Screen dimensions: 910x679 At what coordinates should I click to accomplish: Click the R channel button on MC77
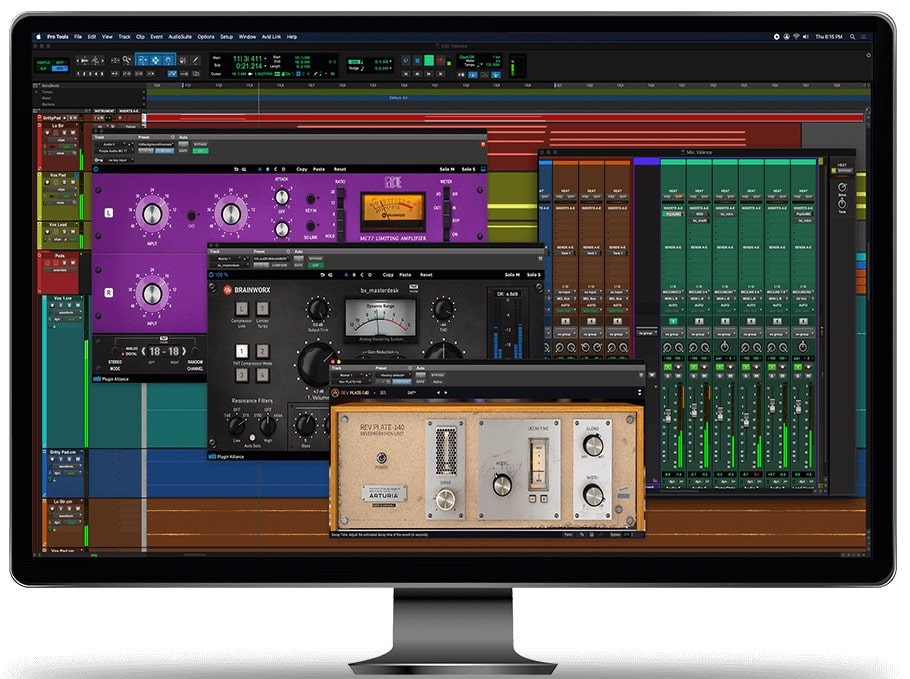109,292
